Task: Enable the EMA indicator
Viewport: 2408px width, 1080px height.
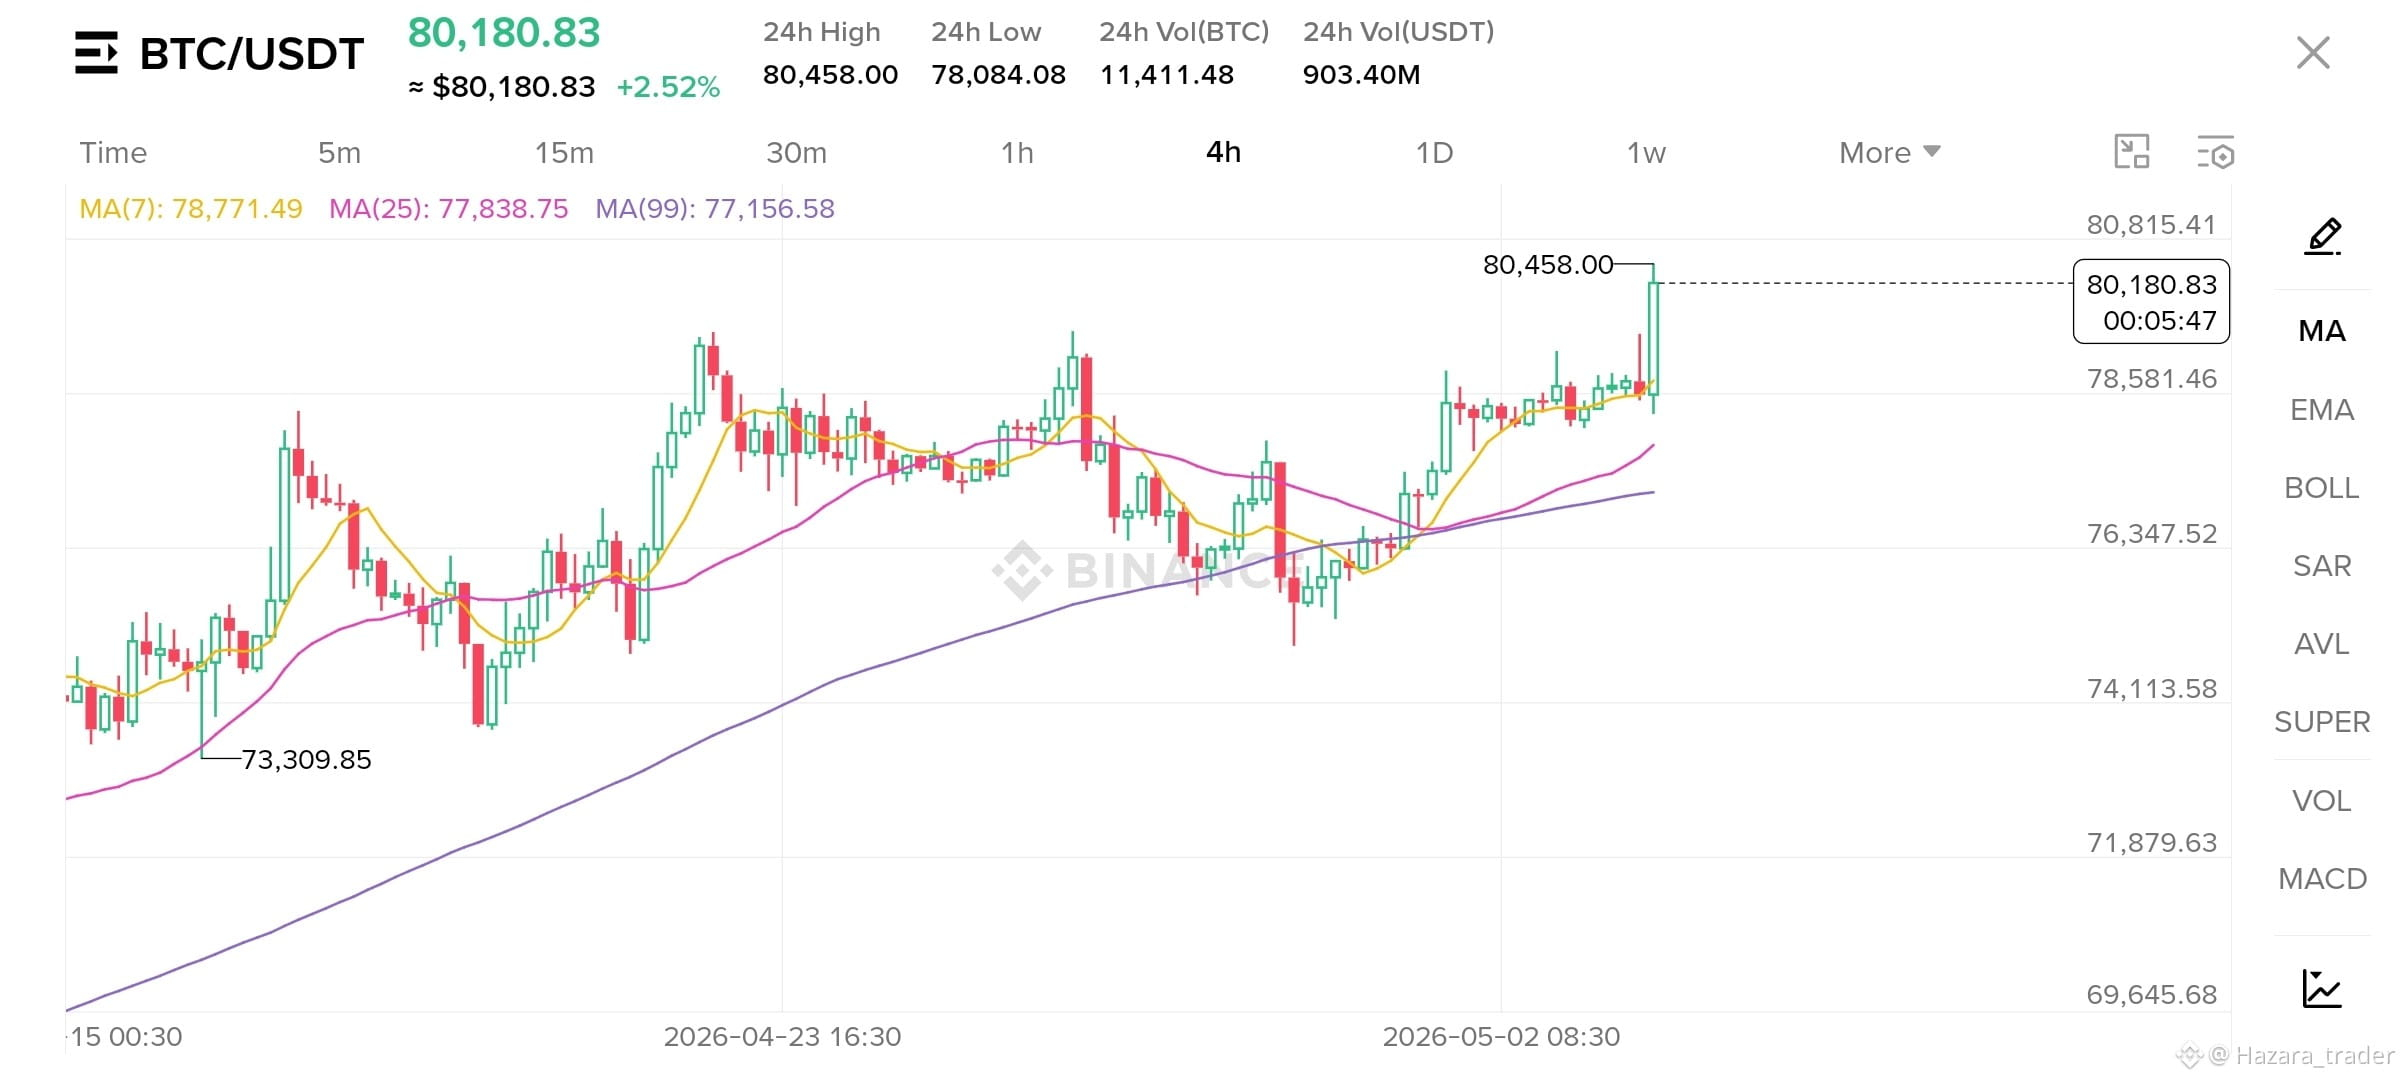Action: point(2322,410)
